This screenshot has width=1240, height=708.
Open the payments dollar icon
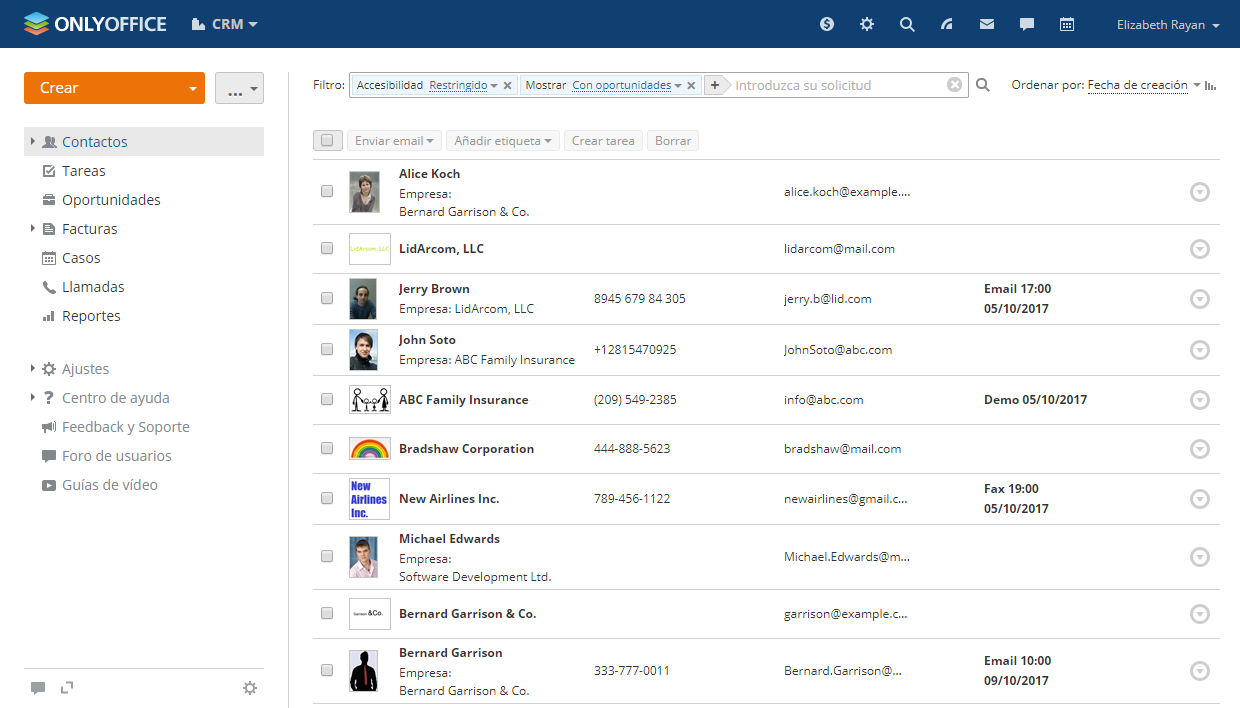(x=827, y=24)
